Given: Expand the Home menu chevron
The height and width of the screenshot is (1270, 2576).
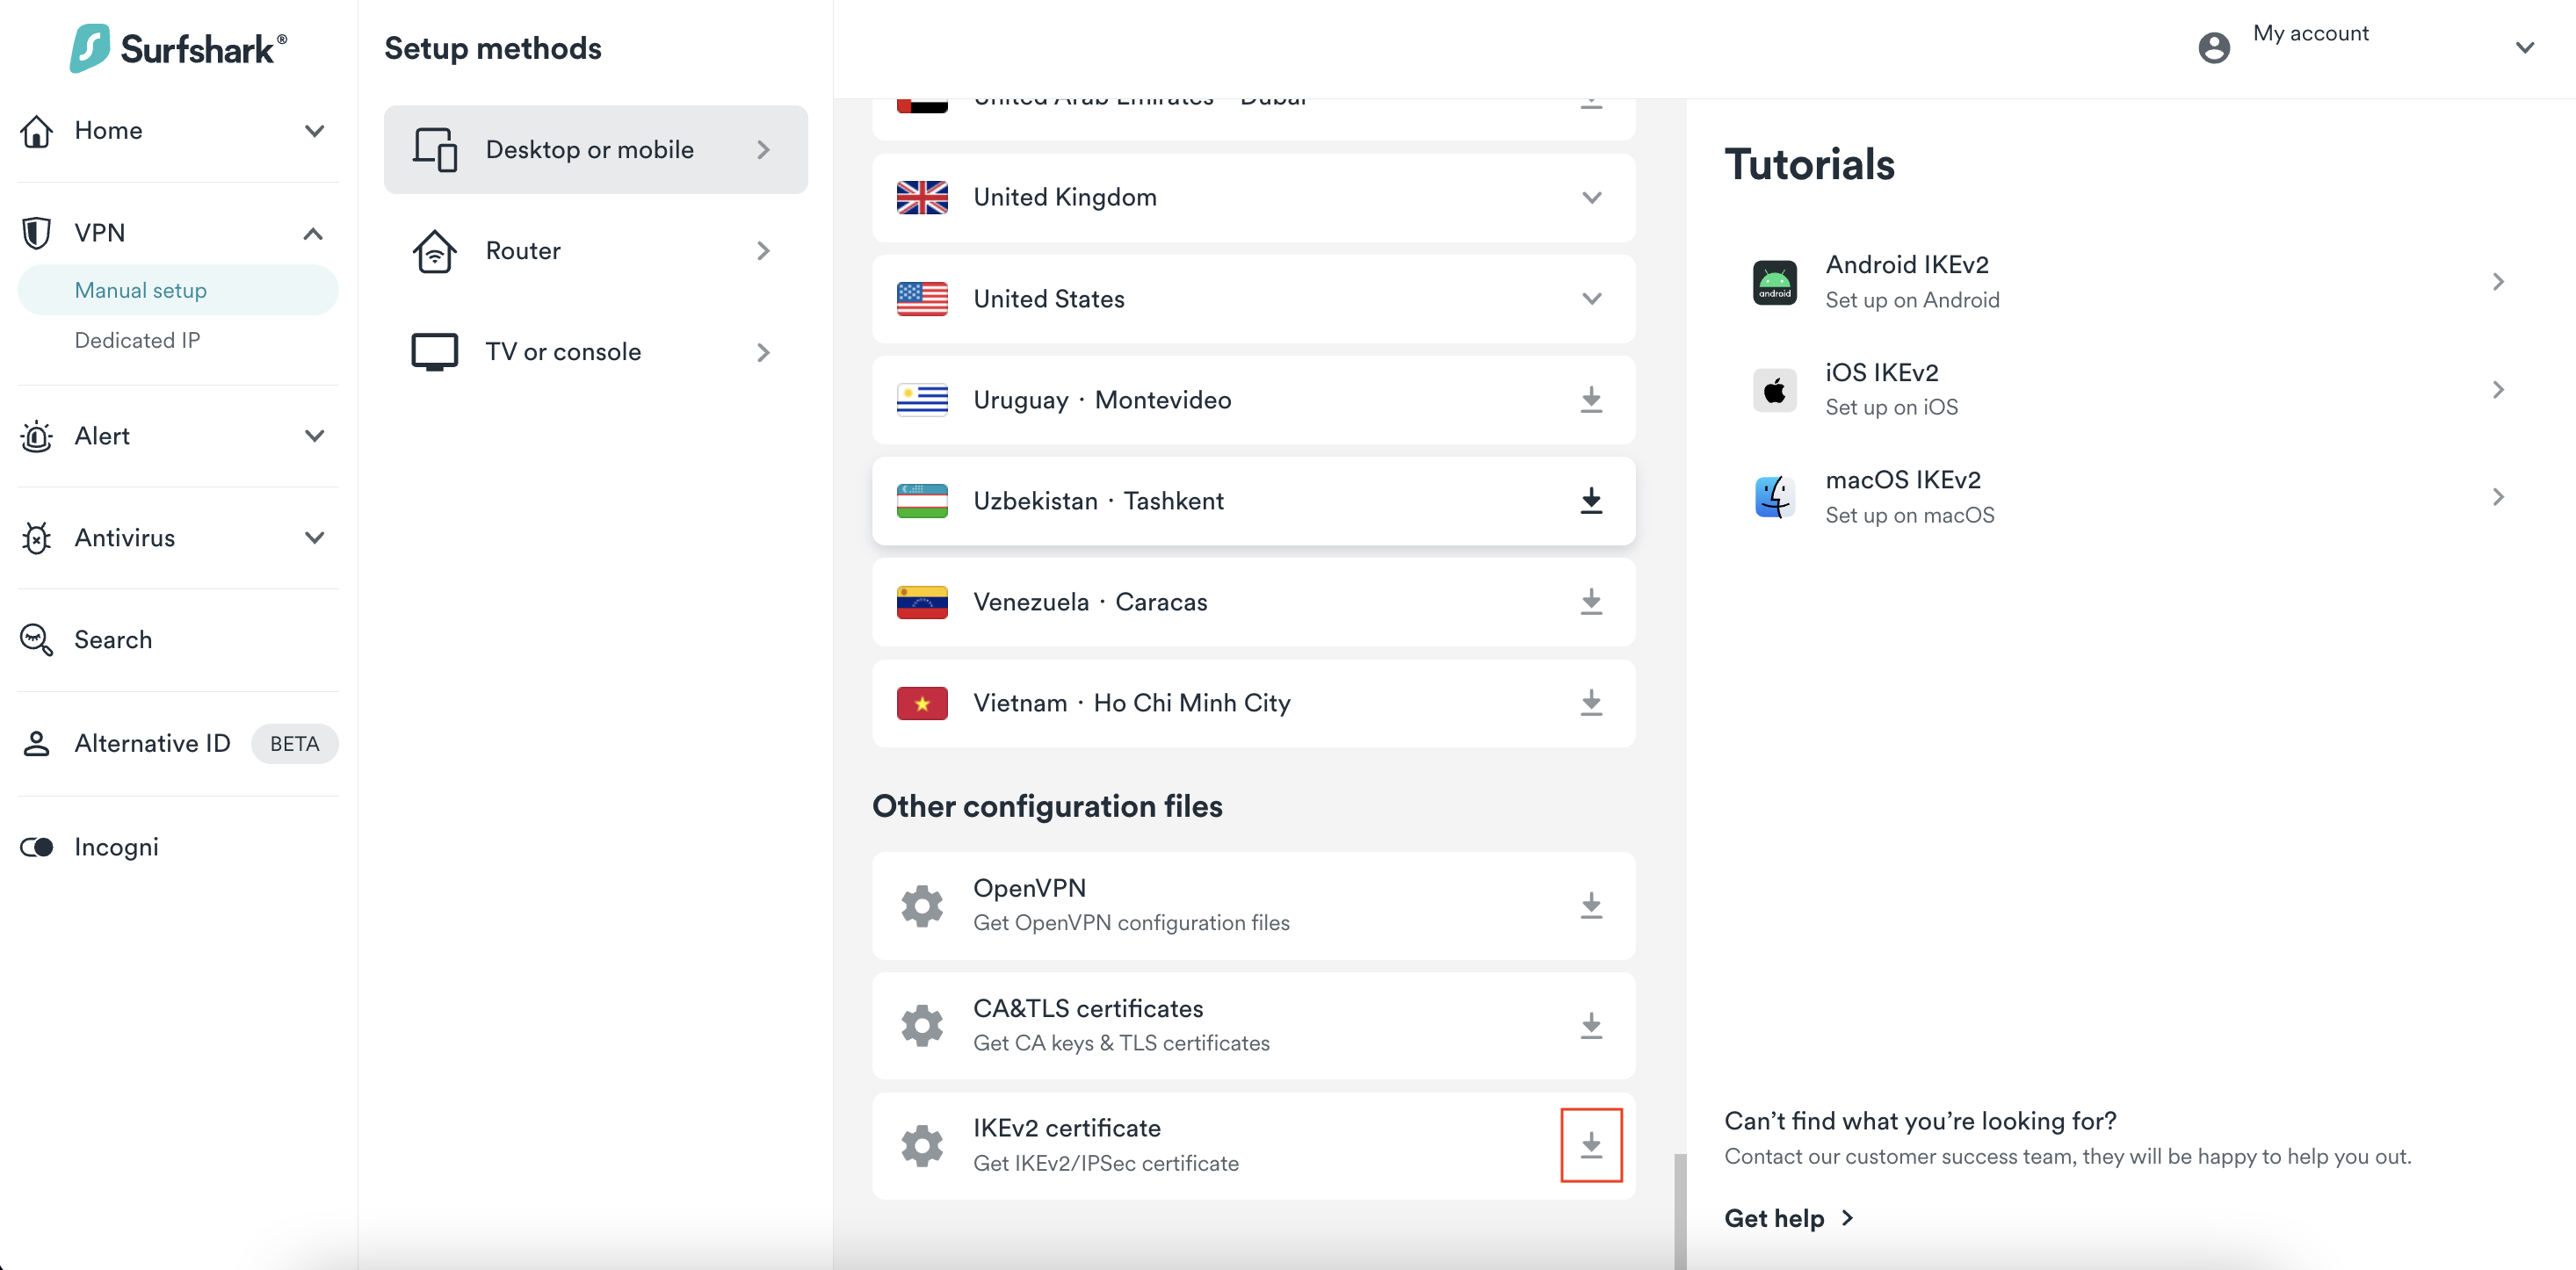Looking at the screenshot, I should pyautogui.click(x=314, y=131).
